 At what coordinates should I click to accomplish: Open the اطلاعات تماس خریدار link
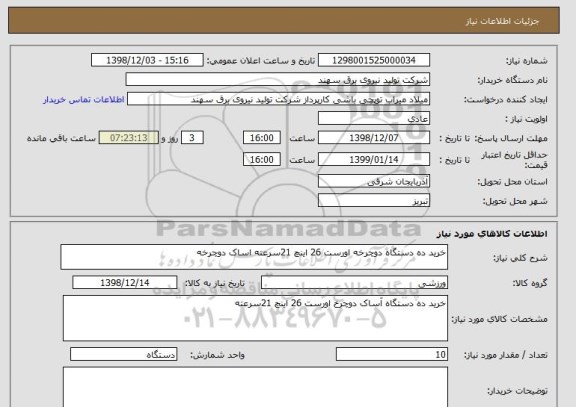pyautogui.click(x=84, y=100)
